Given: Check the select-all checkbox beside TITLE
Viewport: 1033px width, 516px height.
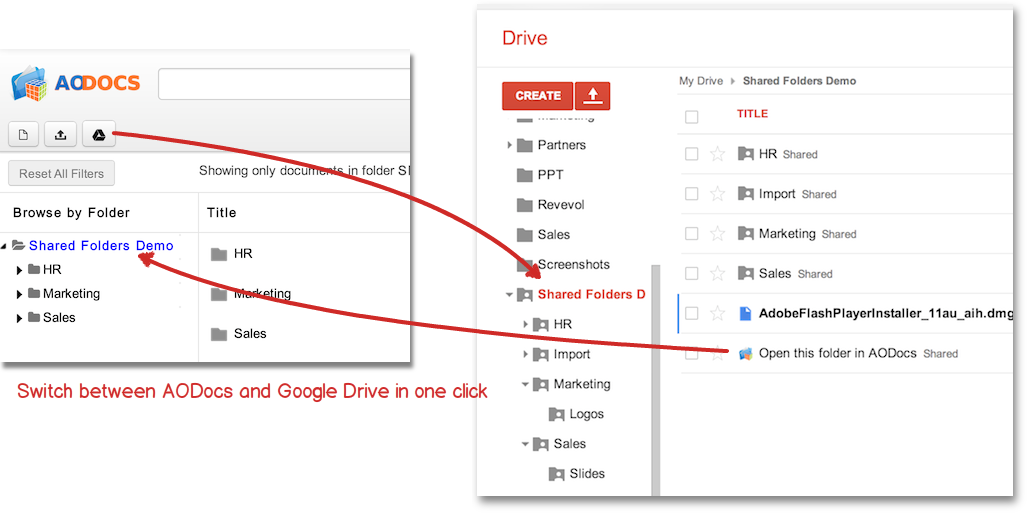Looking at the screenshot, I should coord(691,117).
